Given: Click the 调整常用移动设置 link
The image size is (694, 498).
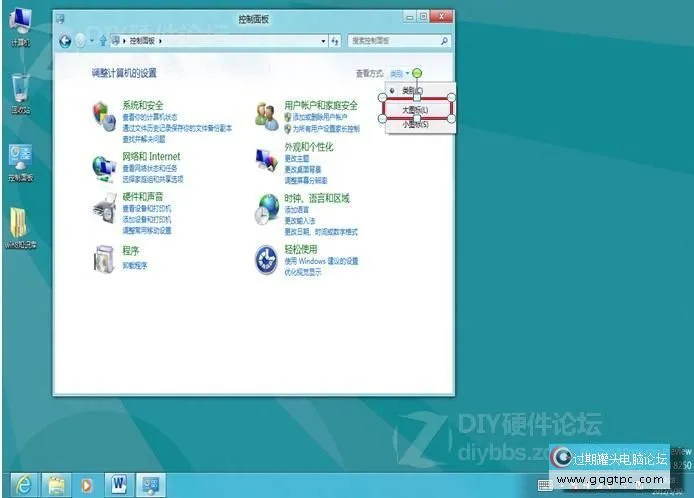Looking at the screenshot, I should point(147,231).
